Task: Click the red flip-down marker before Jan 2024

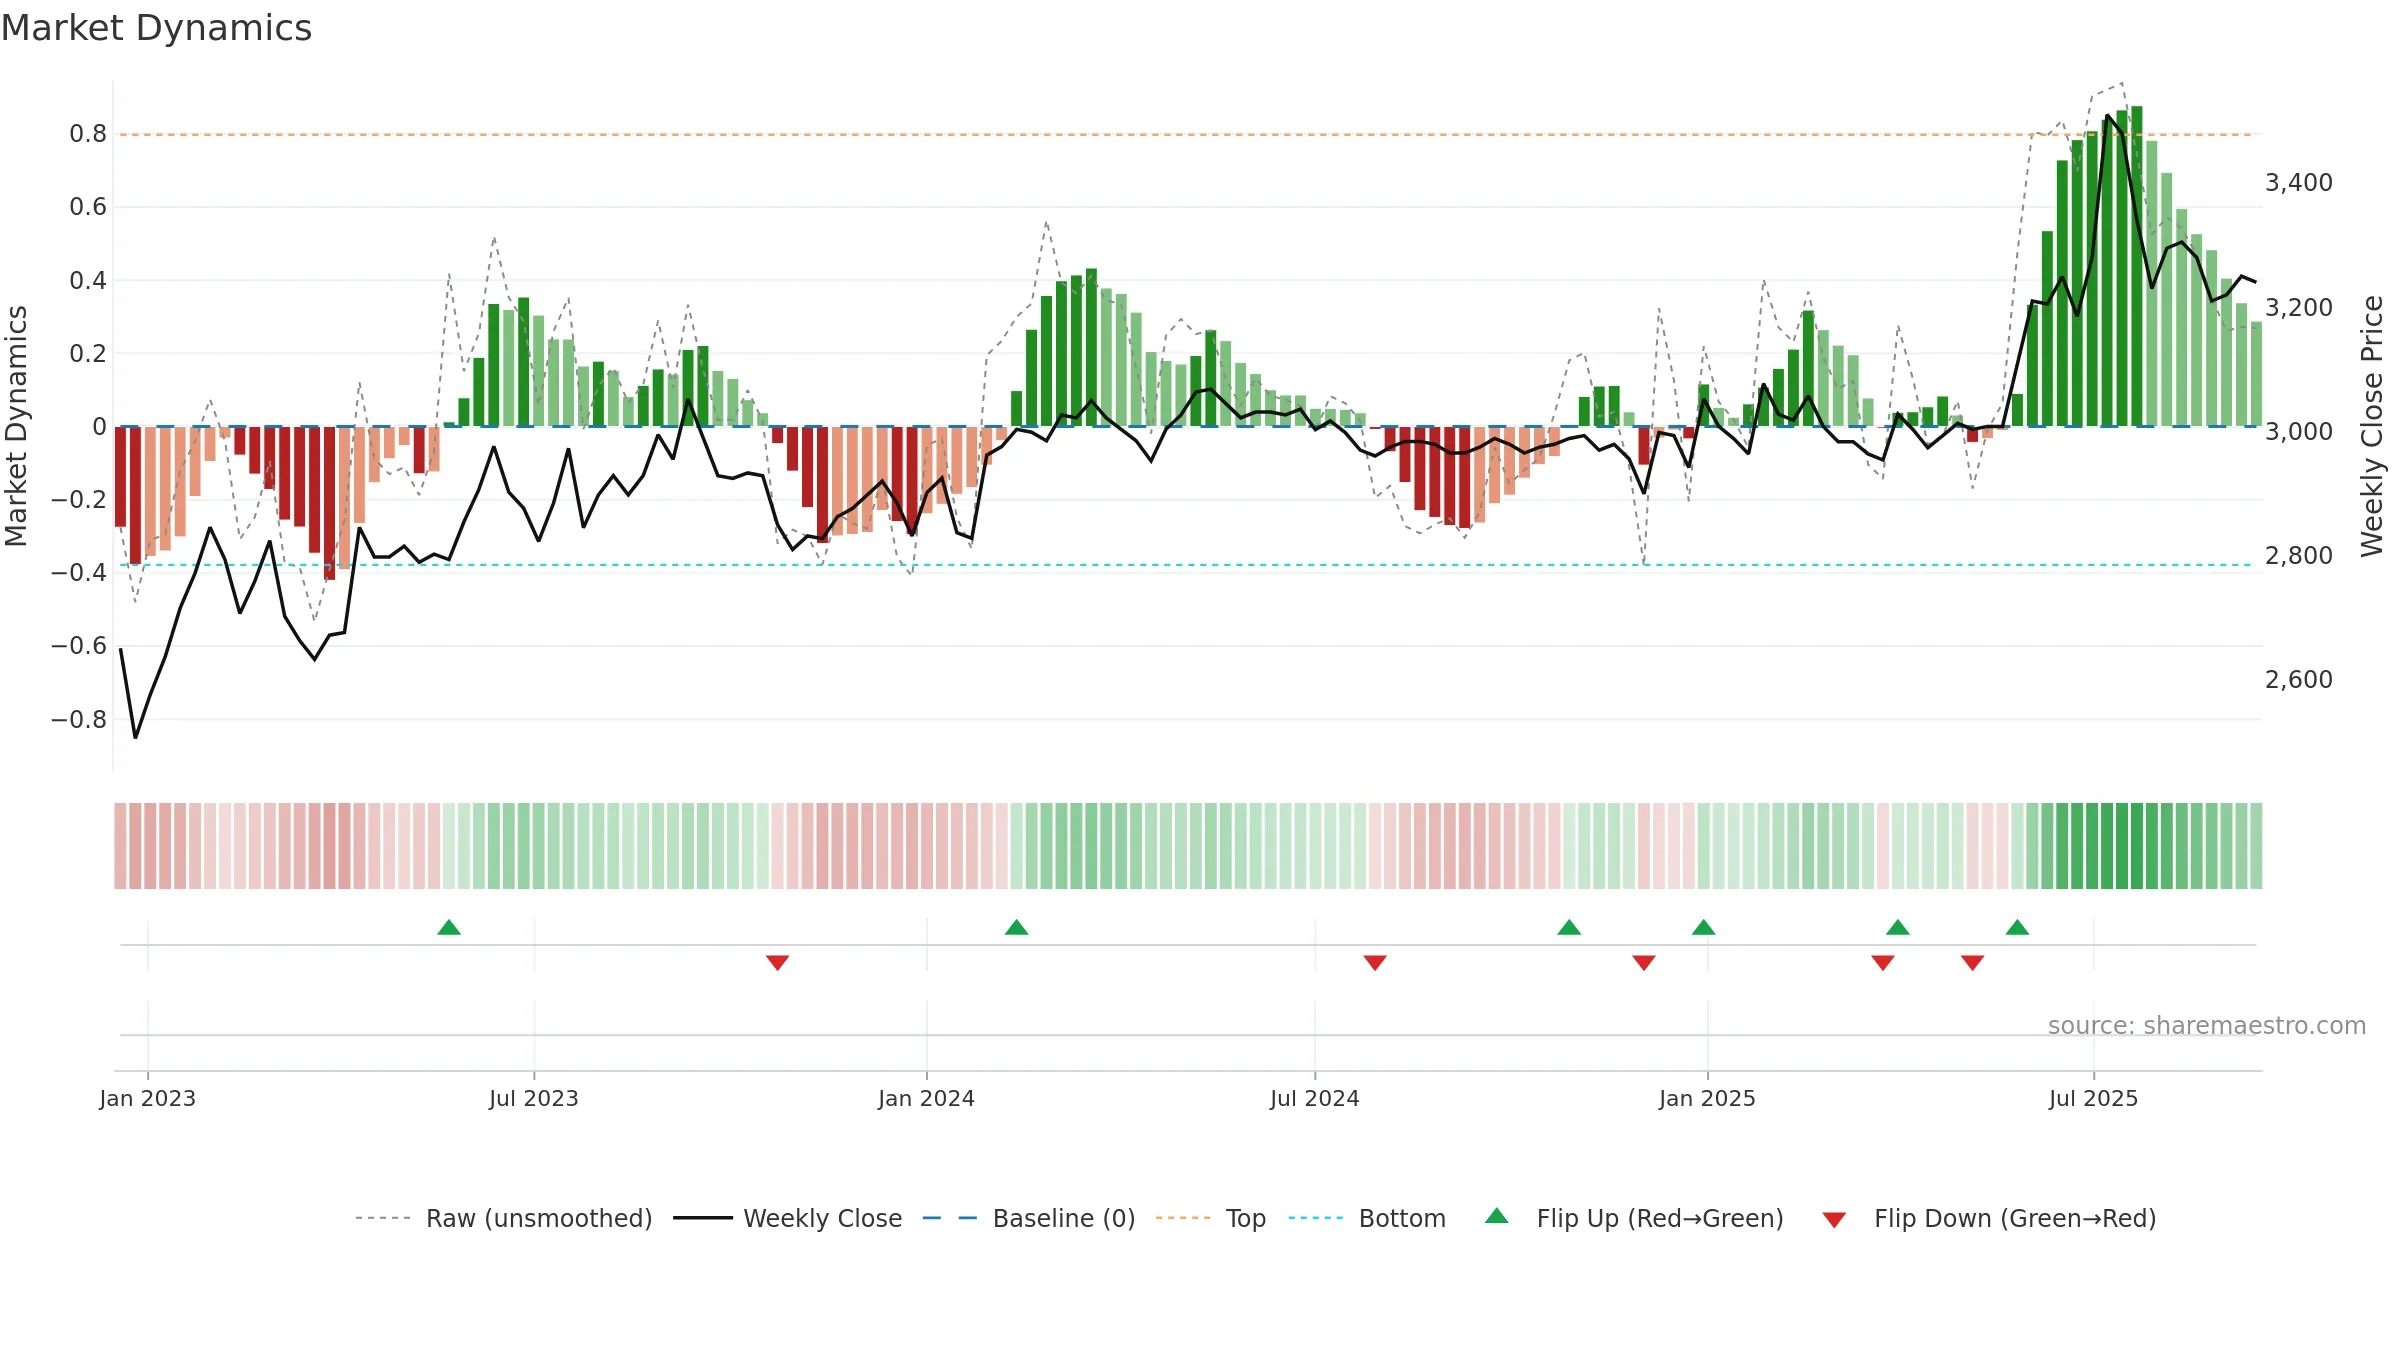Action: 778,963
